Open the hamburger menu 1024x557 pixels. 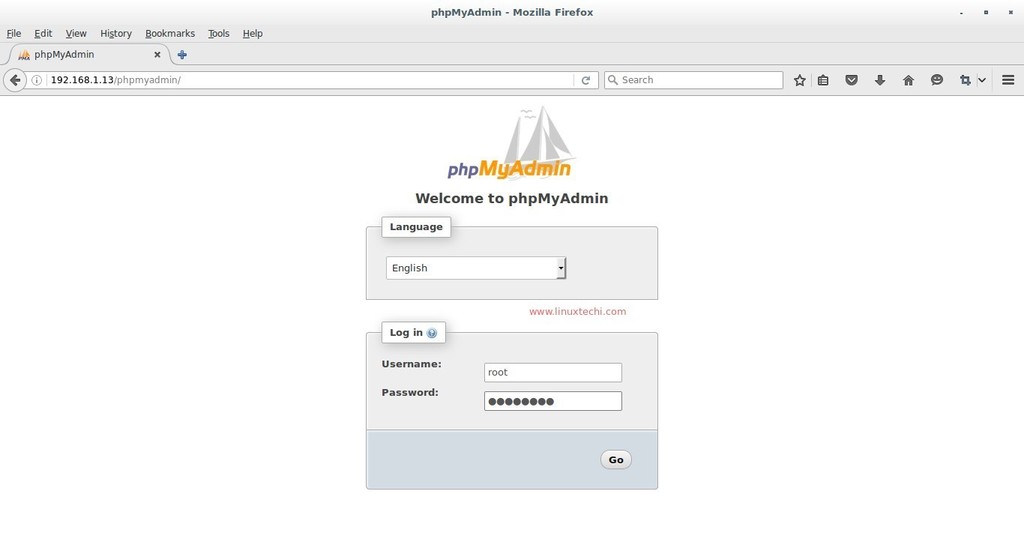coord(1008,80)
